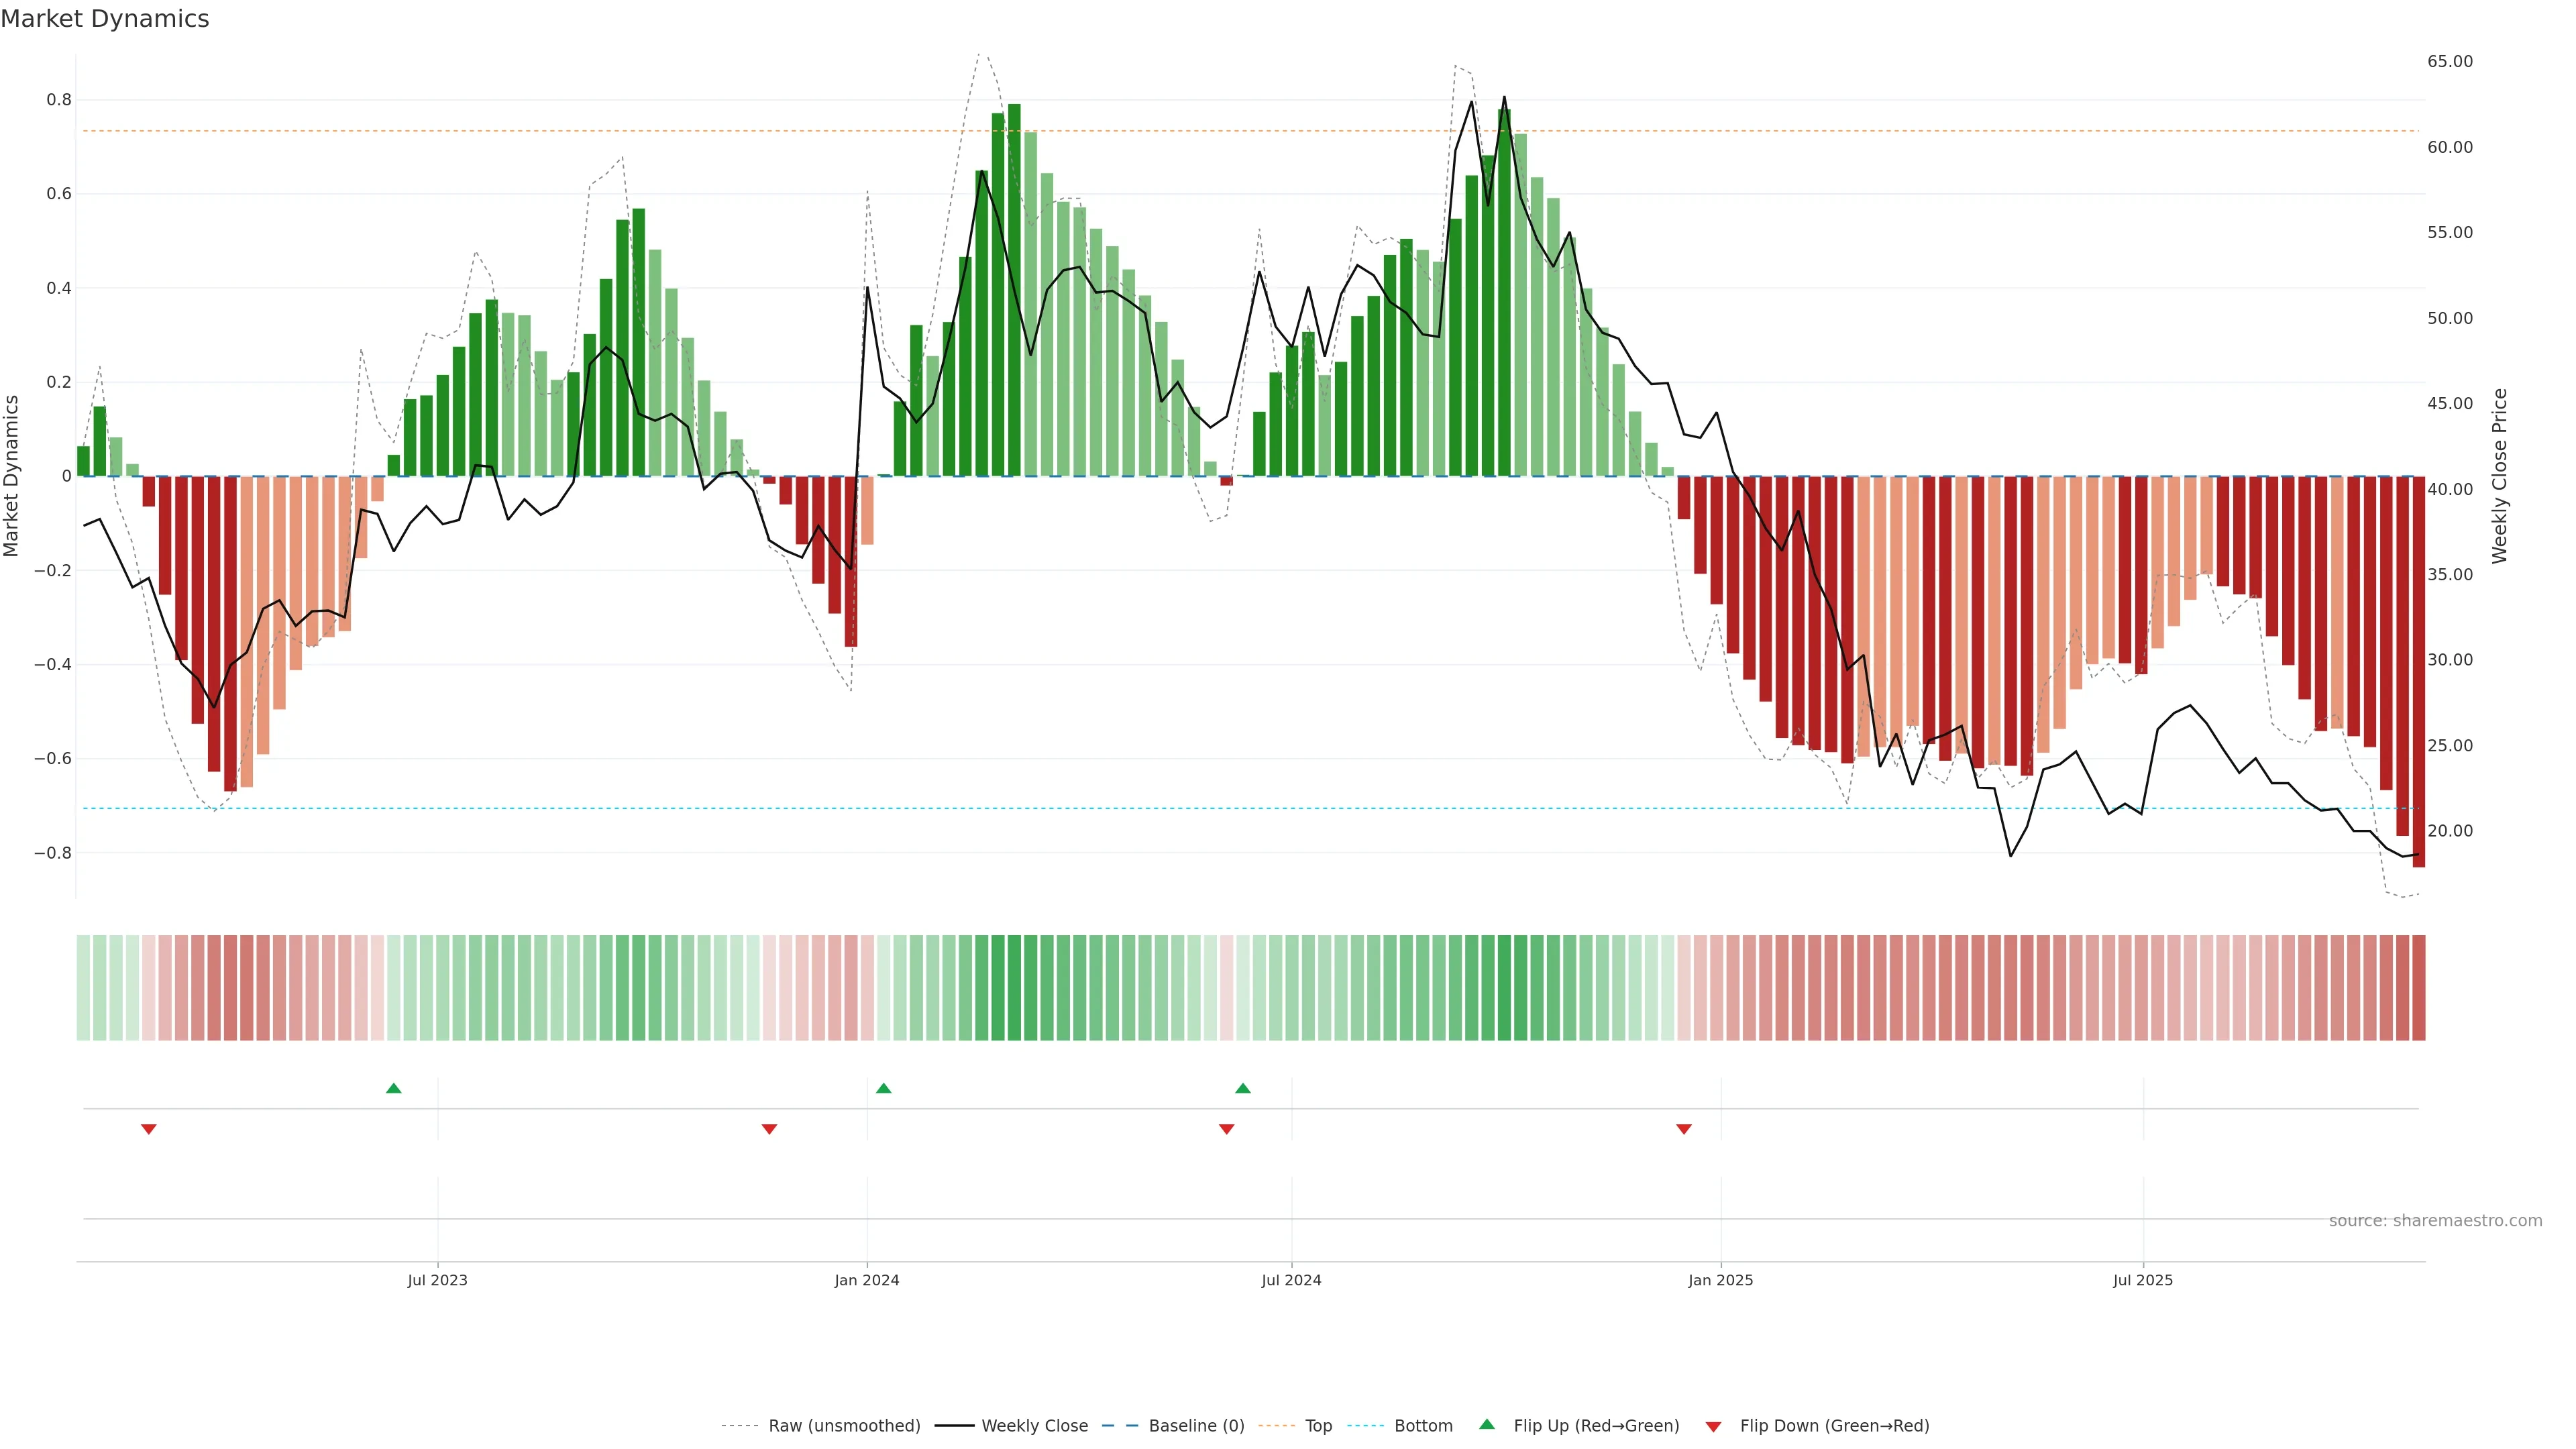Click the Flip Down marker before Jan 2024
2576x1449 pixels.
[x=769, y=1129]
